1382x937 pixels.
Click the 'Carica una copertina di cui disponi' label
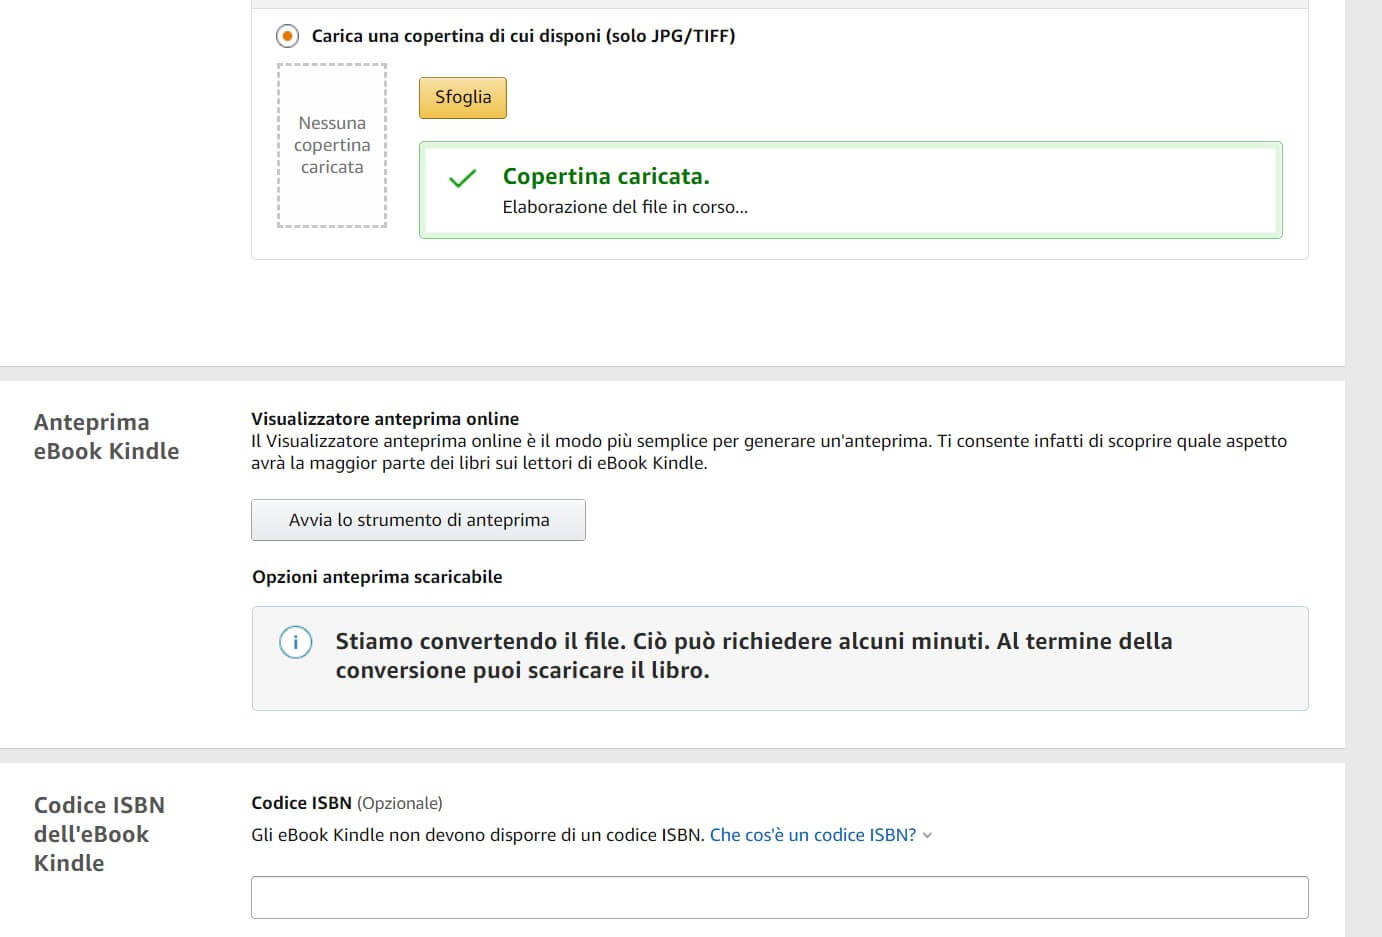523,36
